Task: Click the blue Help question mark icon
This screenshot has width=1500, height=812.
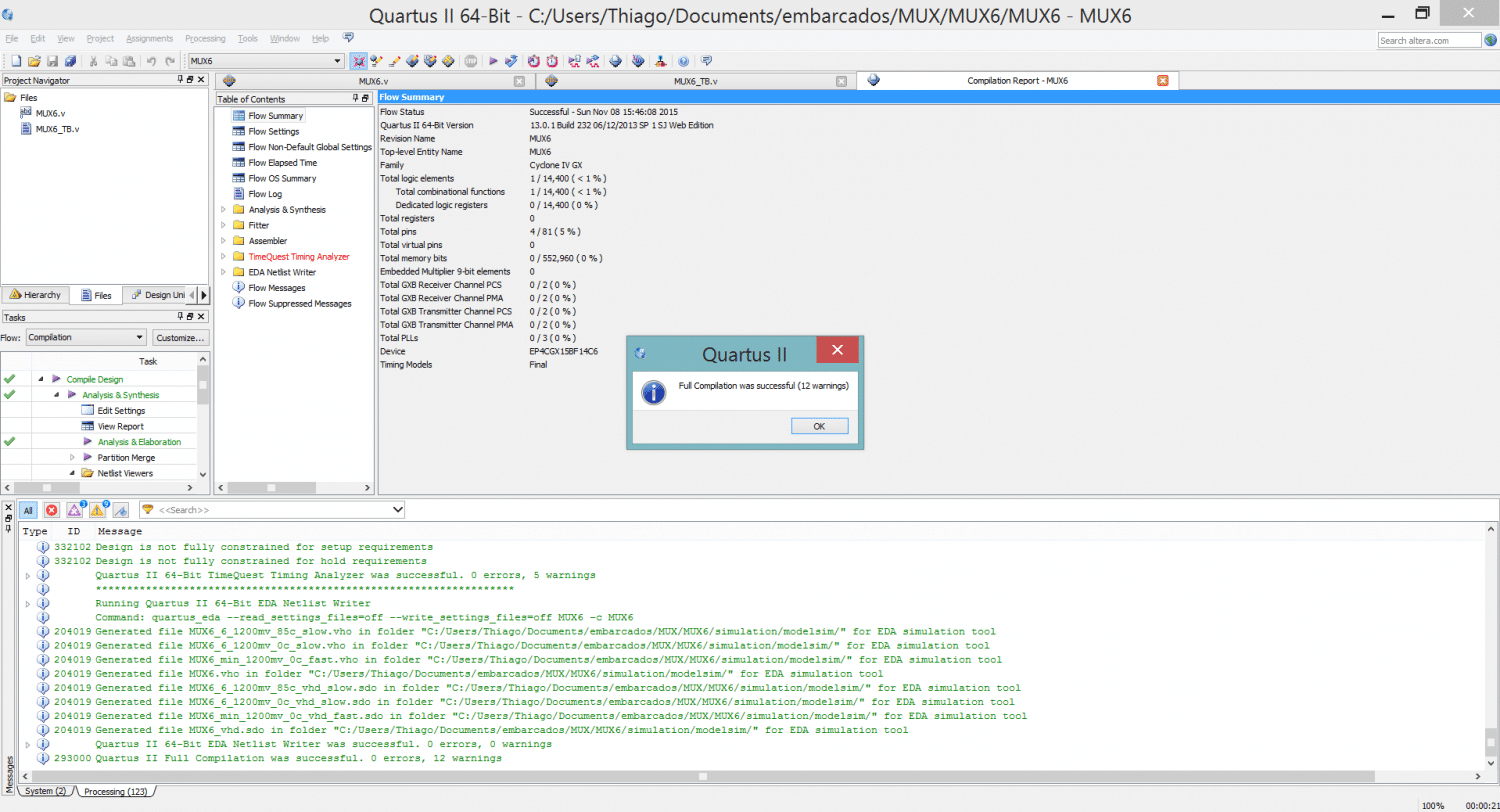Action: (x=683, y=61)
